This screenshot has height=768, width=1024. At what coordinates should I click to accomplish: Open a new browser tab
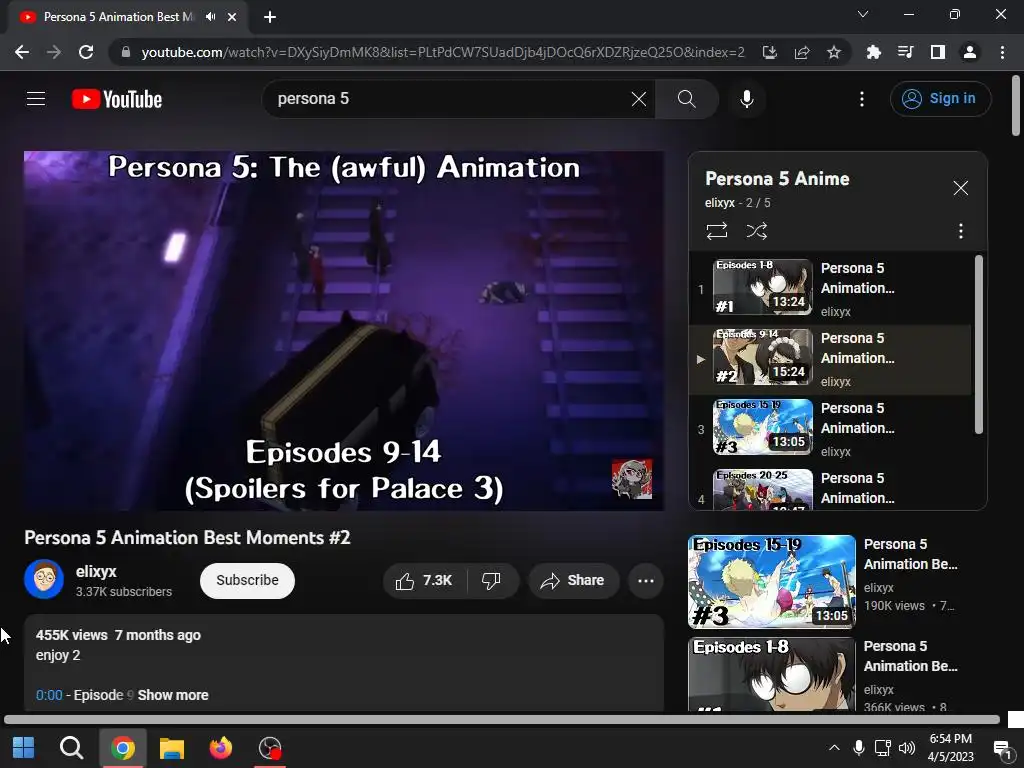click(270, 17)
